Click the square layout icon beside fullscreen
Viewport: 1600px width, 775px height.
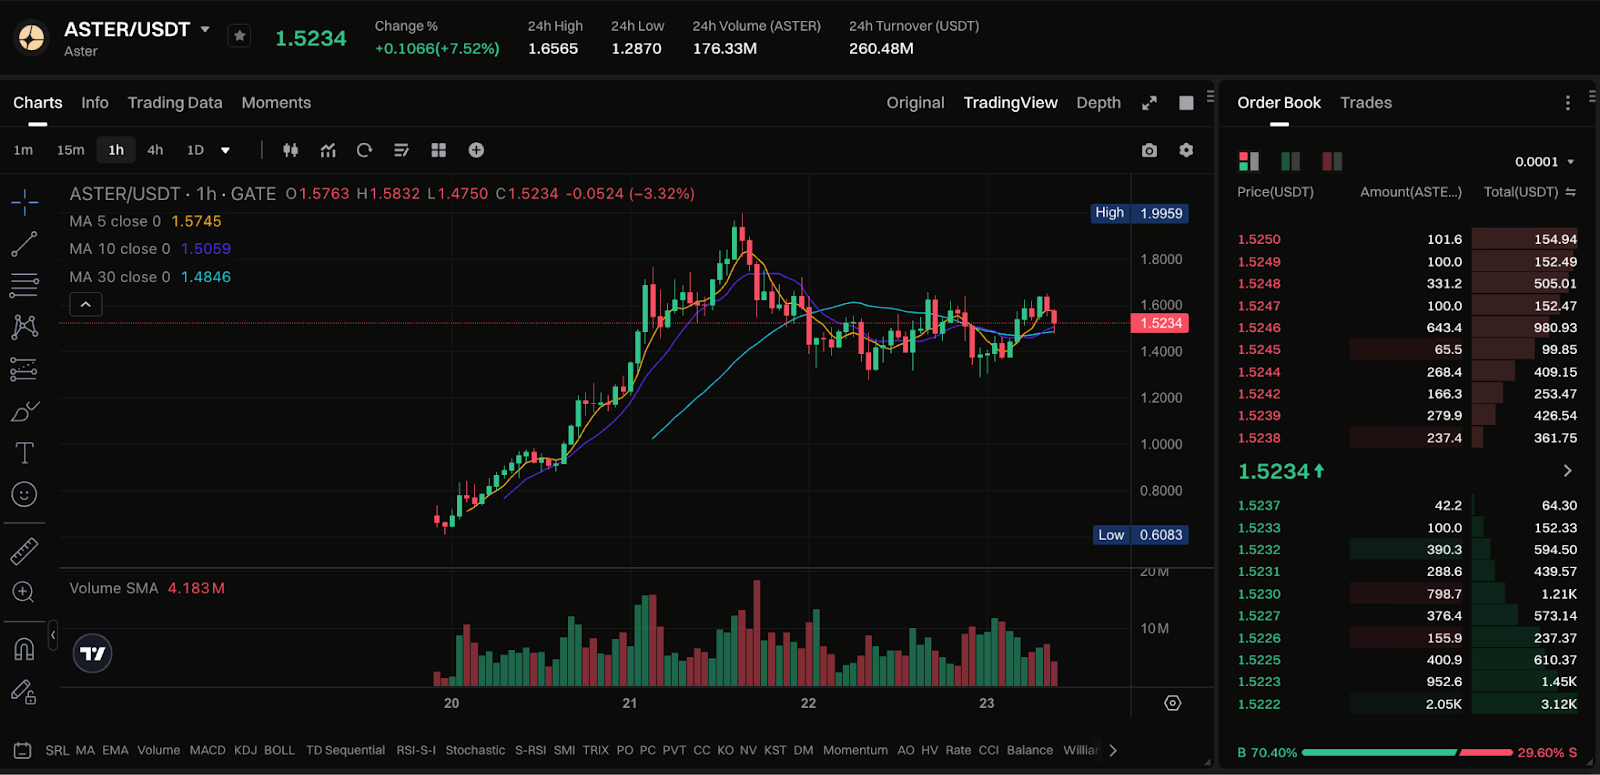point(1186,103)
